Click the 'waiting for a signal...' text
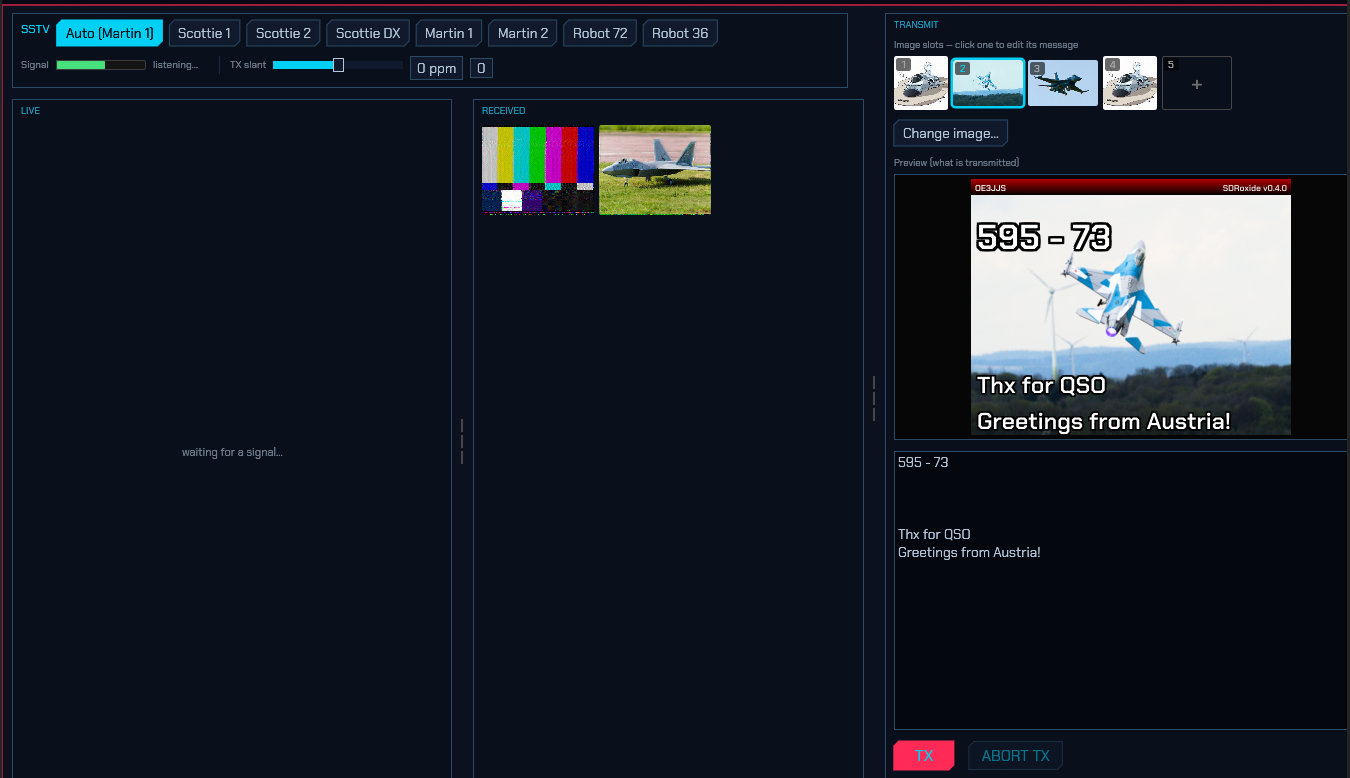The height and width of the screenshot is (778, 1350). click(x=232, y=452)
